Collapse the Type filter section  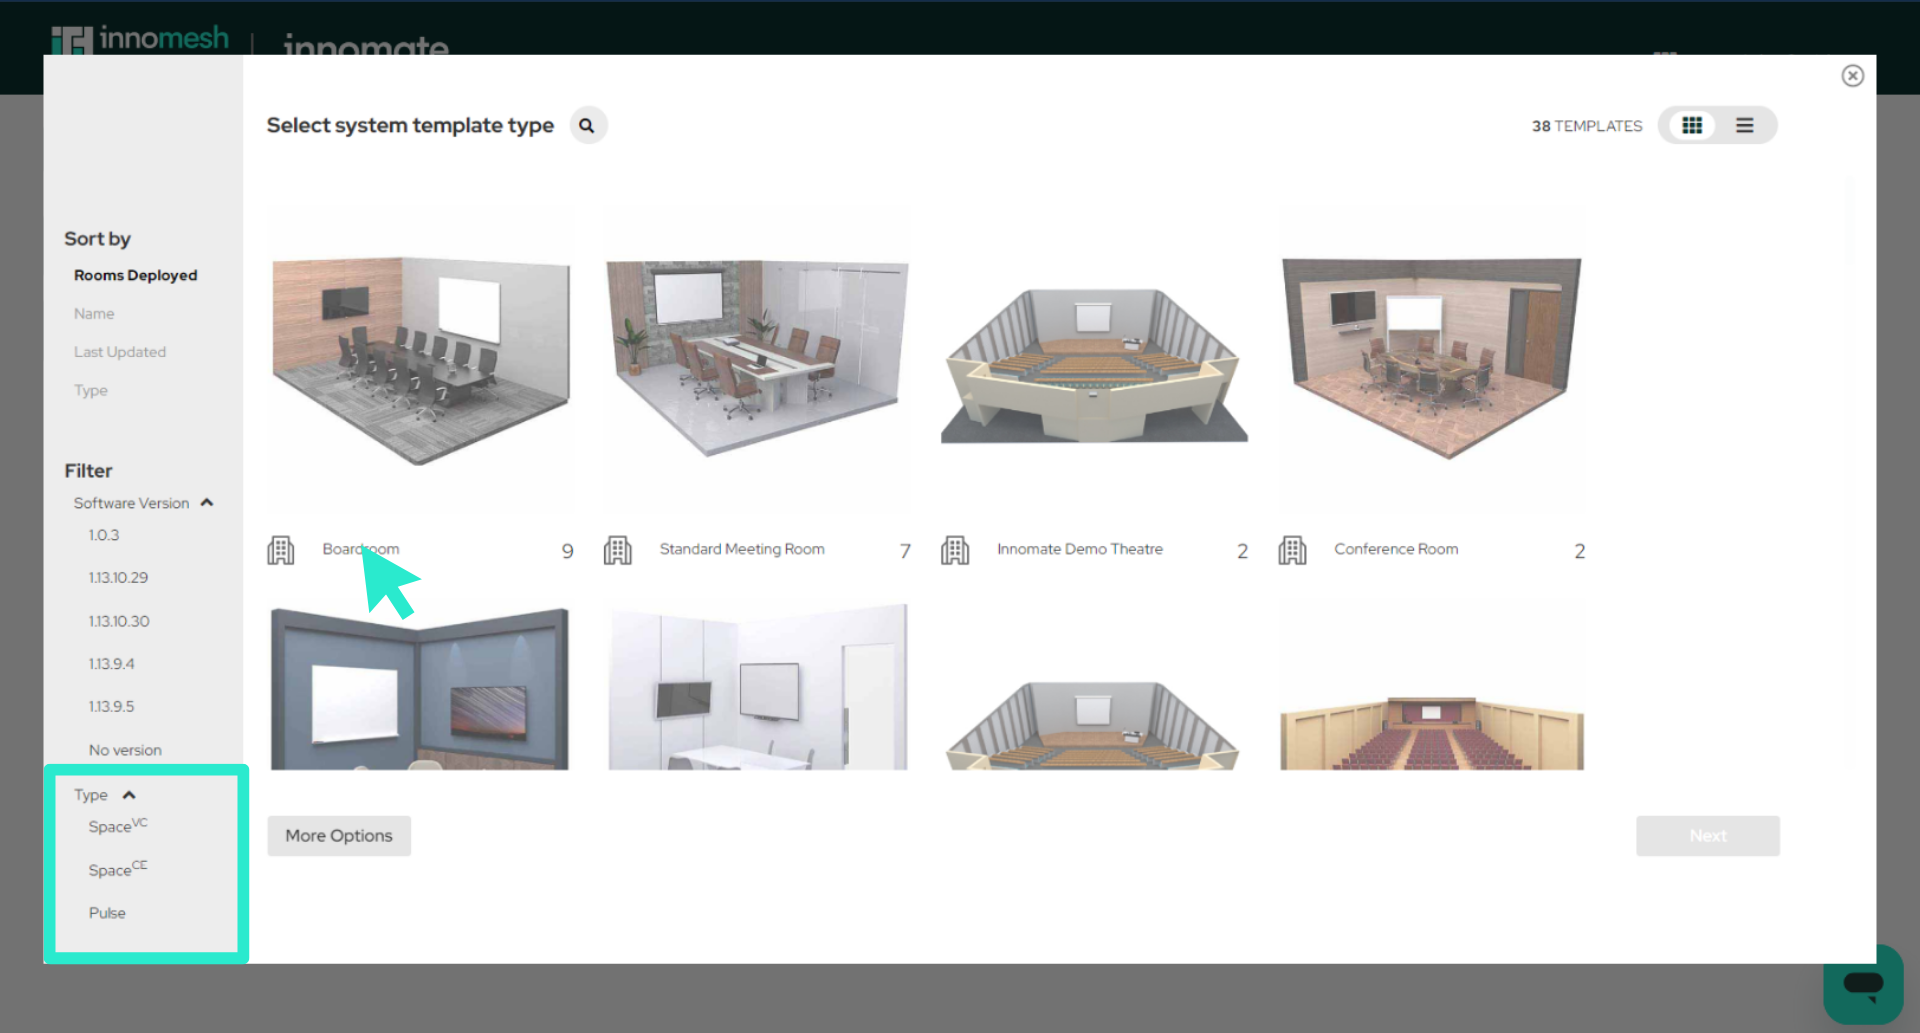pyautogui.click(x=129, y=794)
